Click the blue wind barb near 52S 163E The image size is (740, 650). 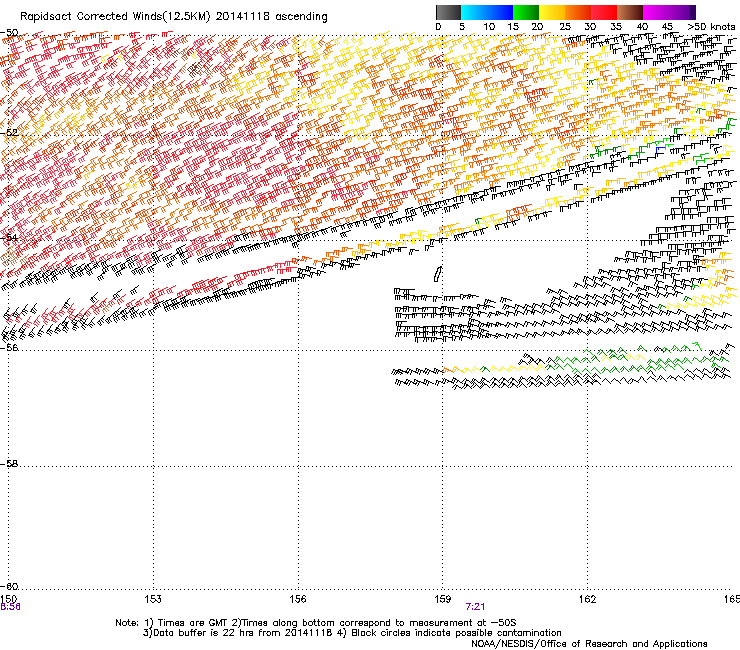point(660,150)
